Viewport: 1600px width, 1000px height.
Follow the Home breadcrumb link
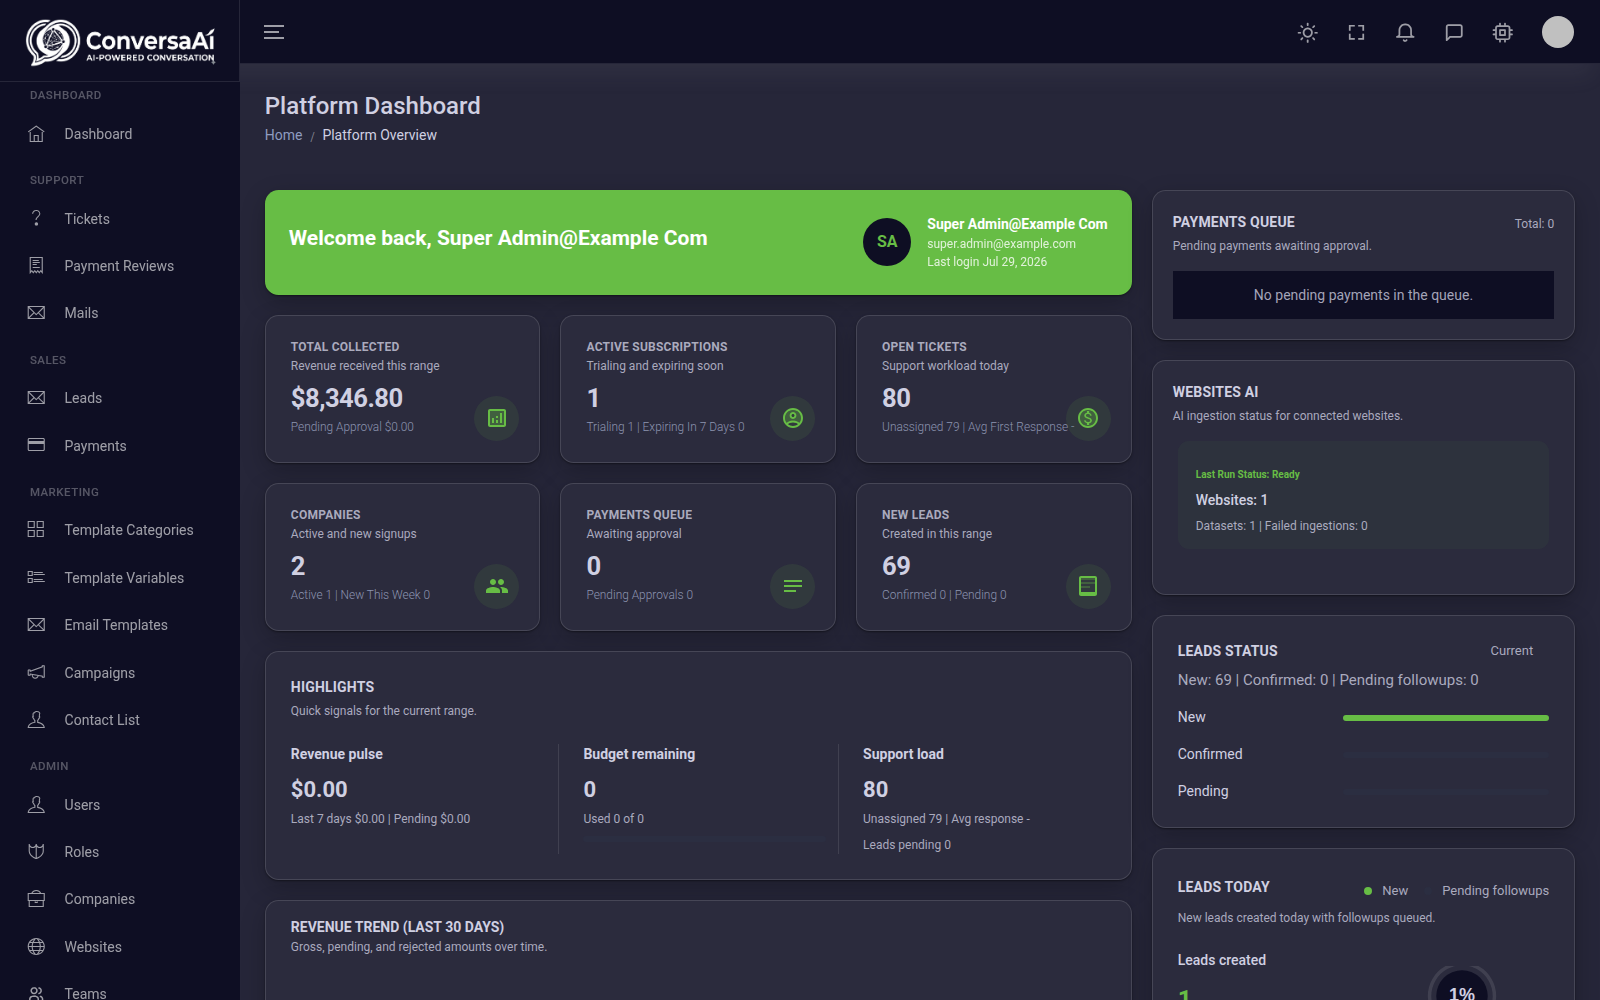click(x=283, y=135)
